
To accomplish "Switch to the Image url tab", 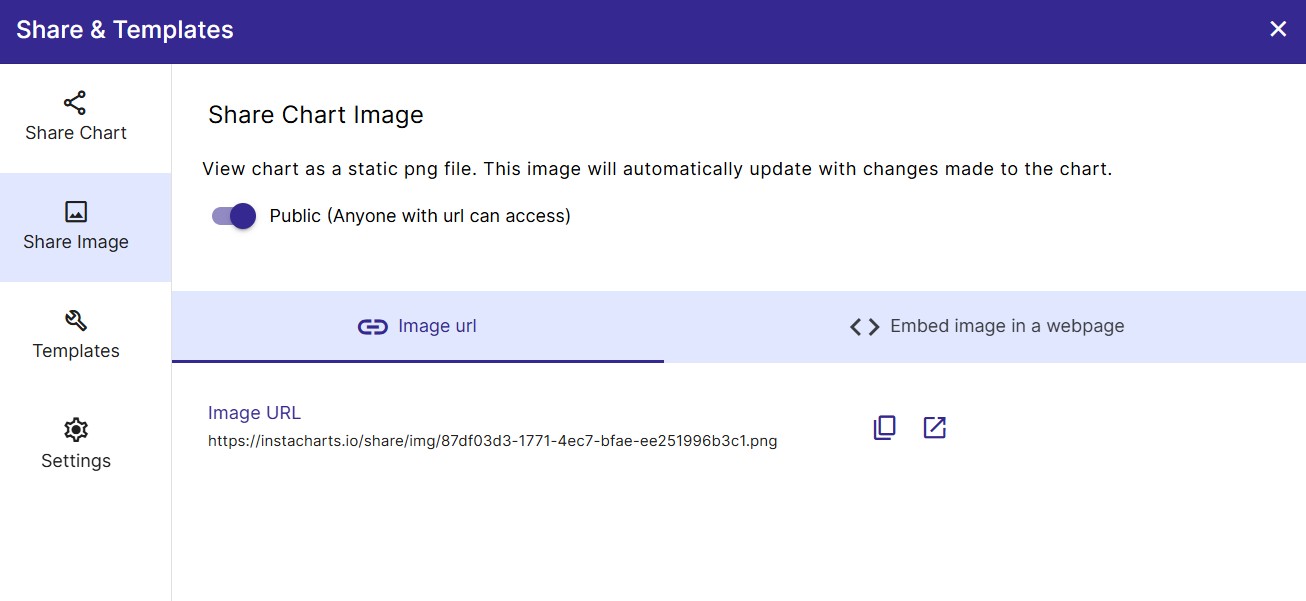I will coord(418,327).
